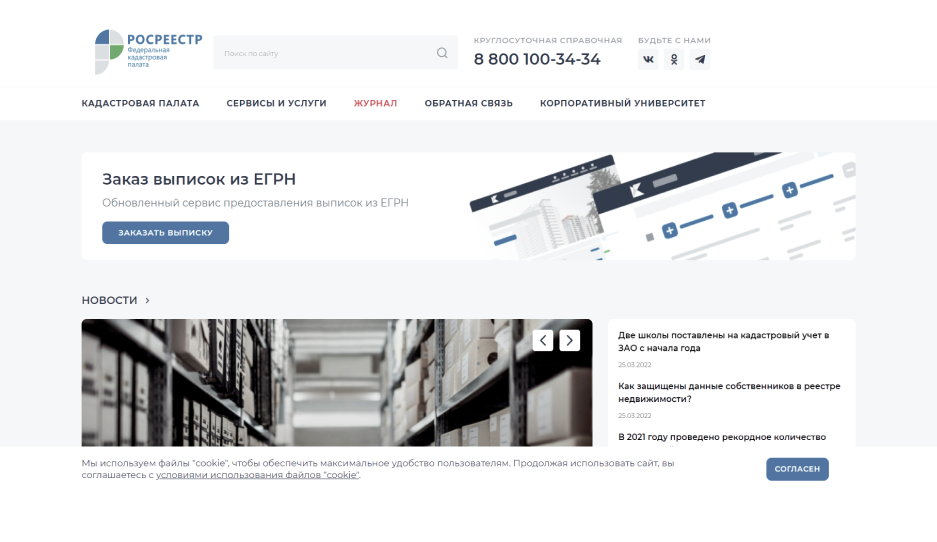Open the Обратная связь menu
This screenshot has height=542, width=937.
click(x=468, y=103)
